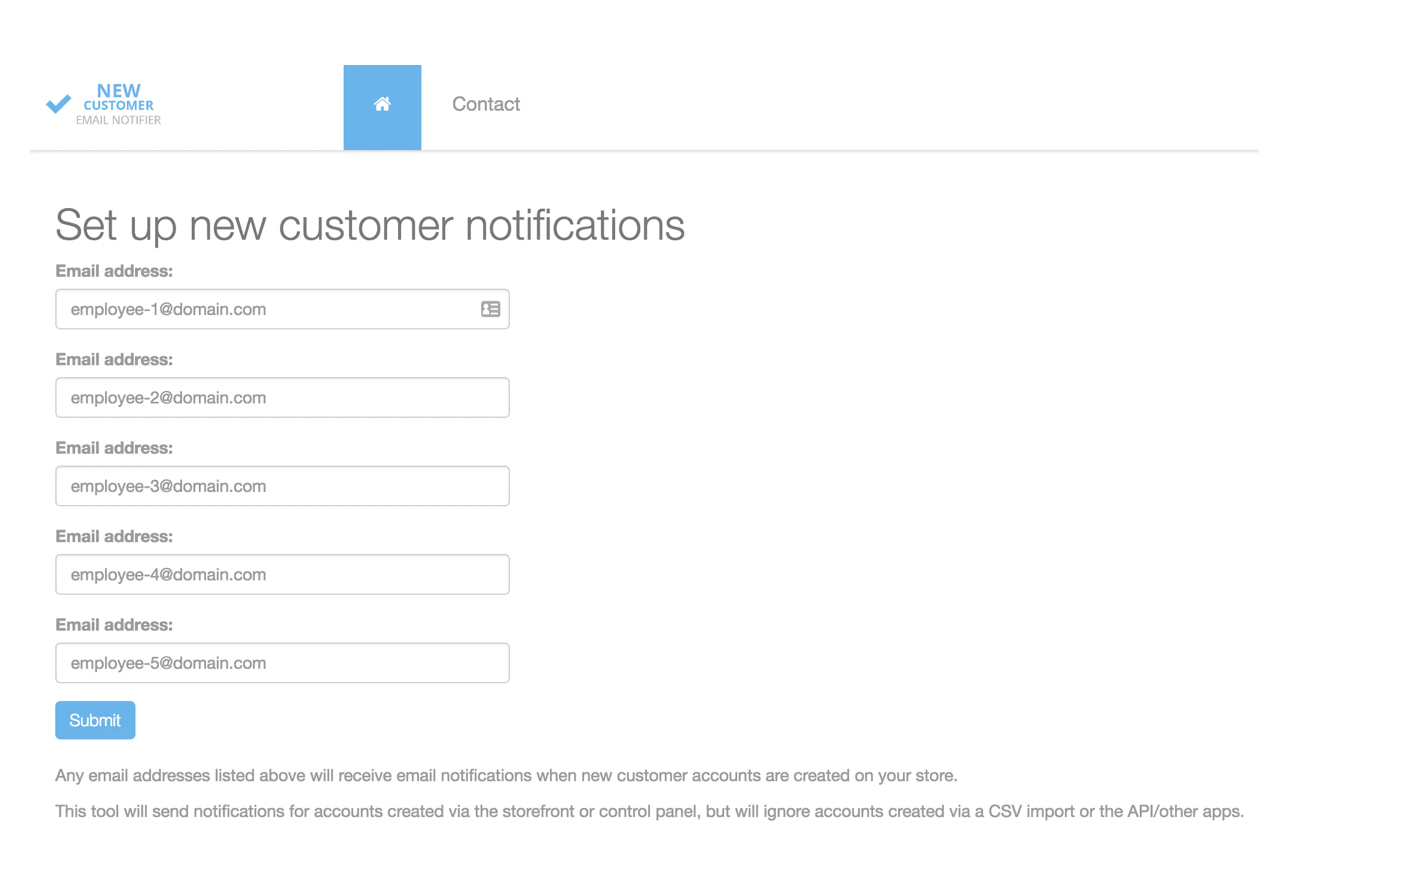The height and width of the screenshot is (878, 1404).
Task: Click the label above employee-1 field
Action: (114, 271)
